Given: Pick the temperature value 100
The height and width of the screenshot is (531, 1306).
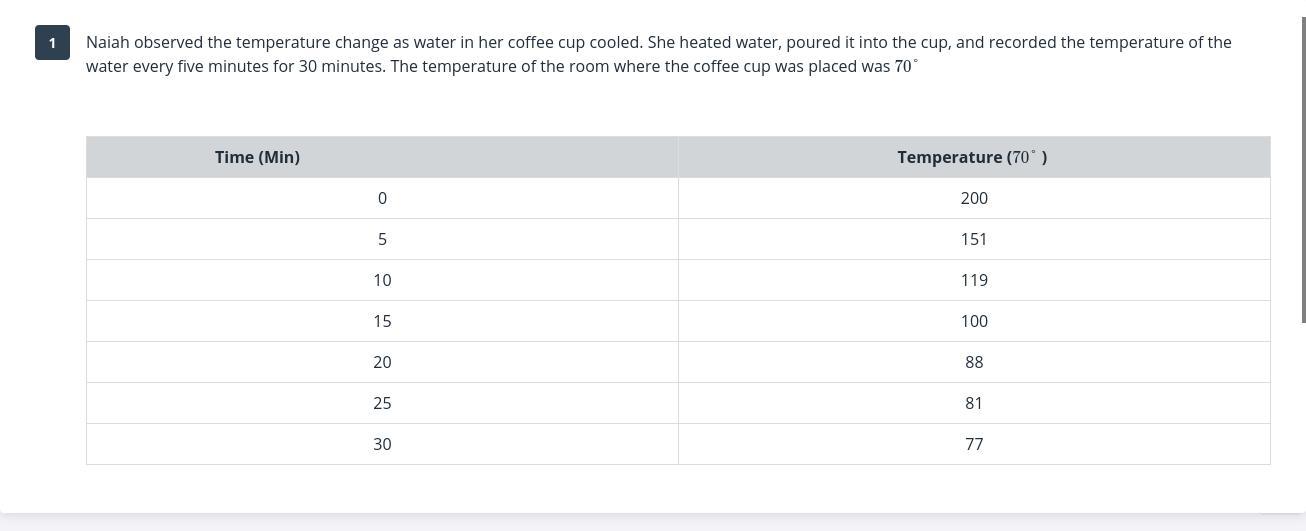Looking at the screenshot, I should point(974,321).
